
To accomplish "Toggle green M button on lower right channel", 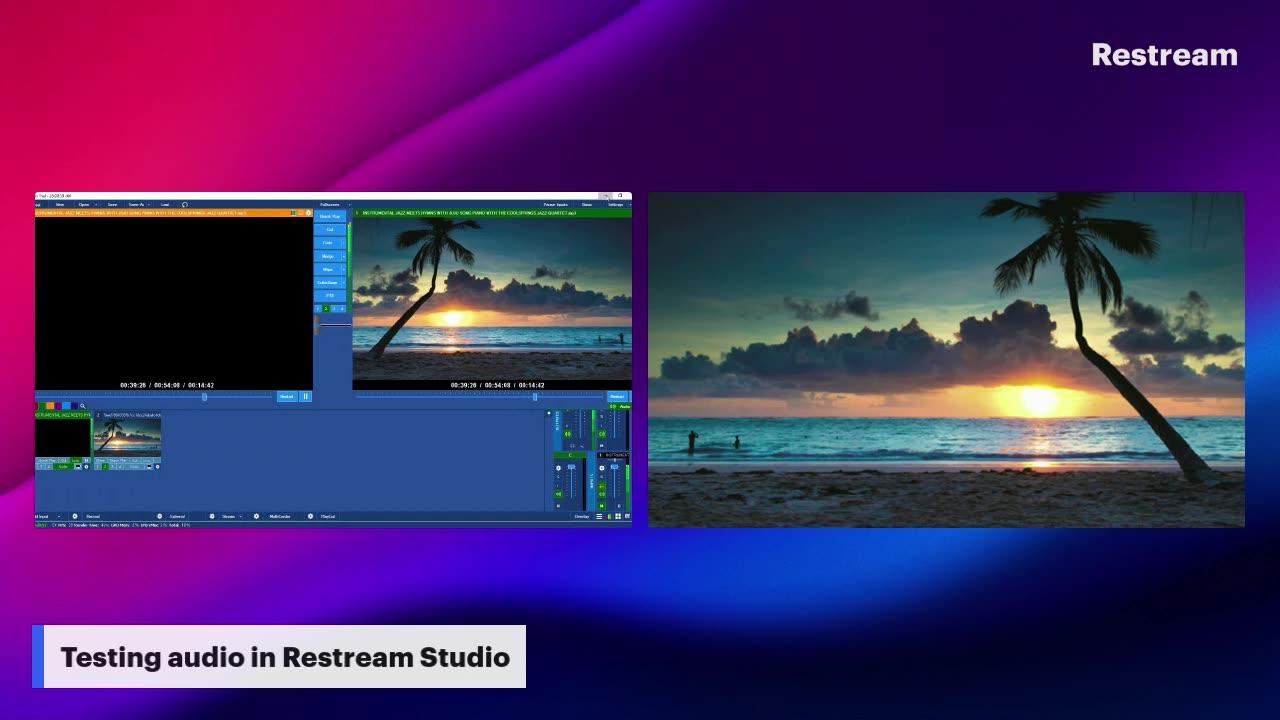I will click(602, 506).
